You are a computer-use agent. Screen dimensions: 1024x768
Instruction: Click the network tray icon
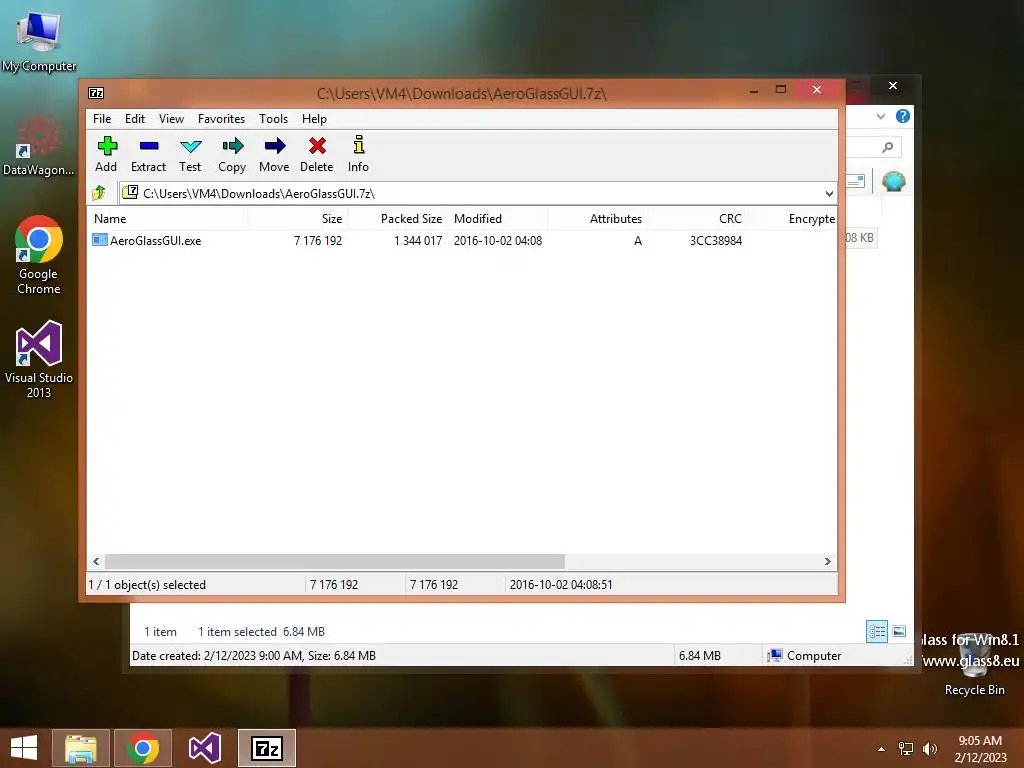click(x=906, y=748)
